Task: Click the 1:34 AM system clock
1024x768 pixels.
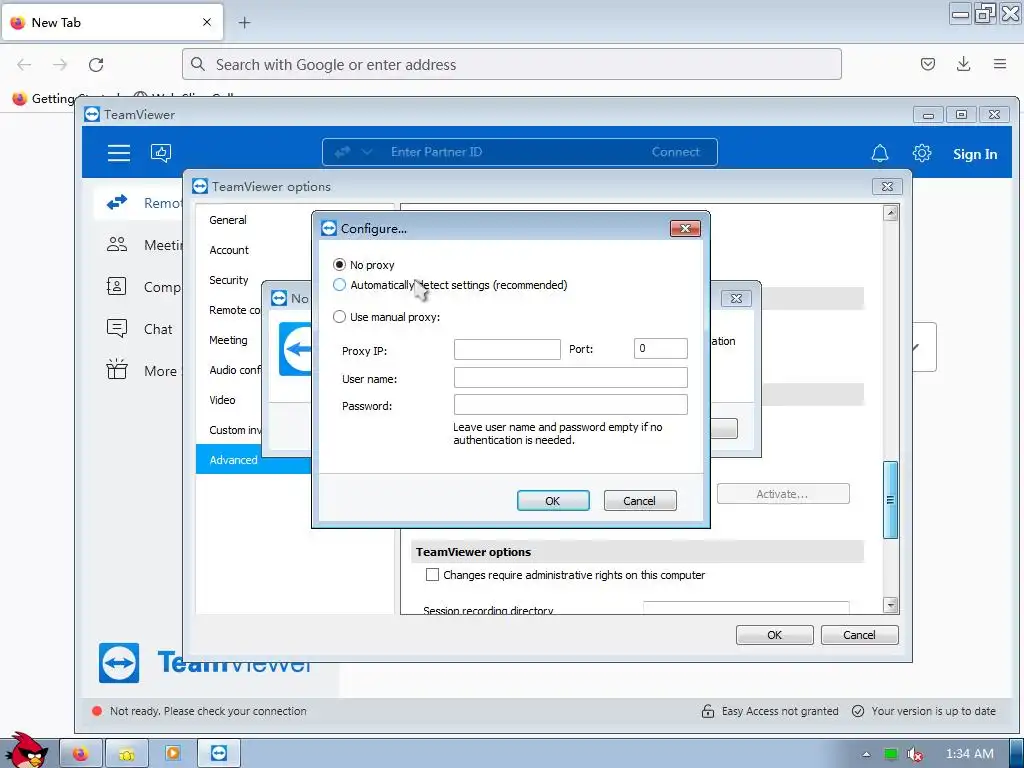Action: click(970, 754)
